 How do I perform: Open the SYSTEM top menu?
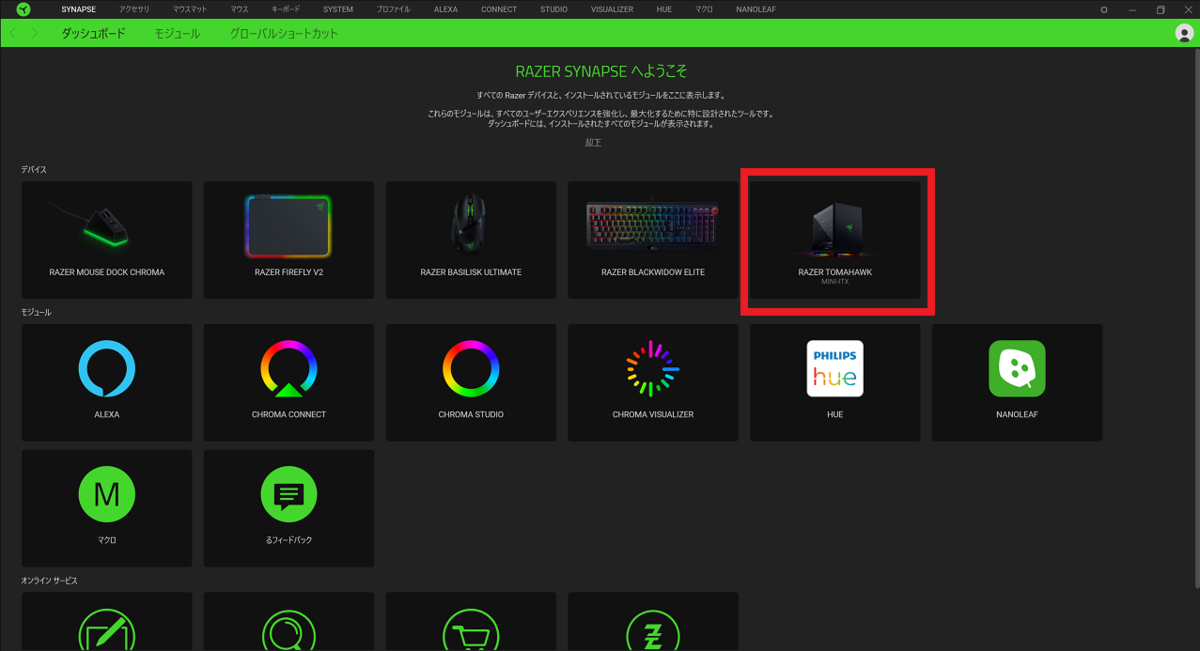(x=338, y=9)
